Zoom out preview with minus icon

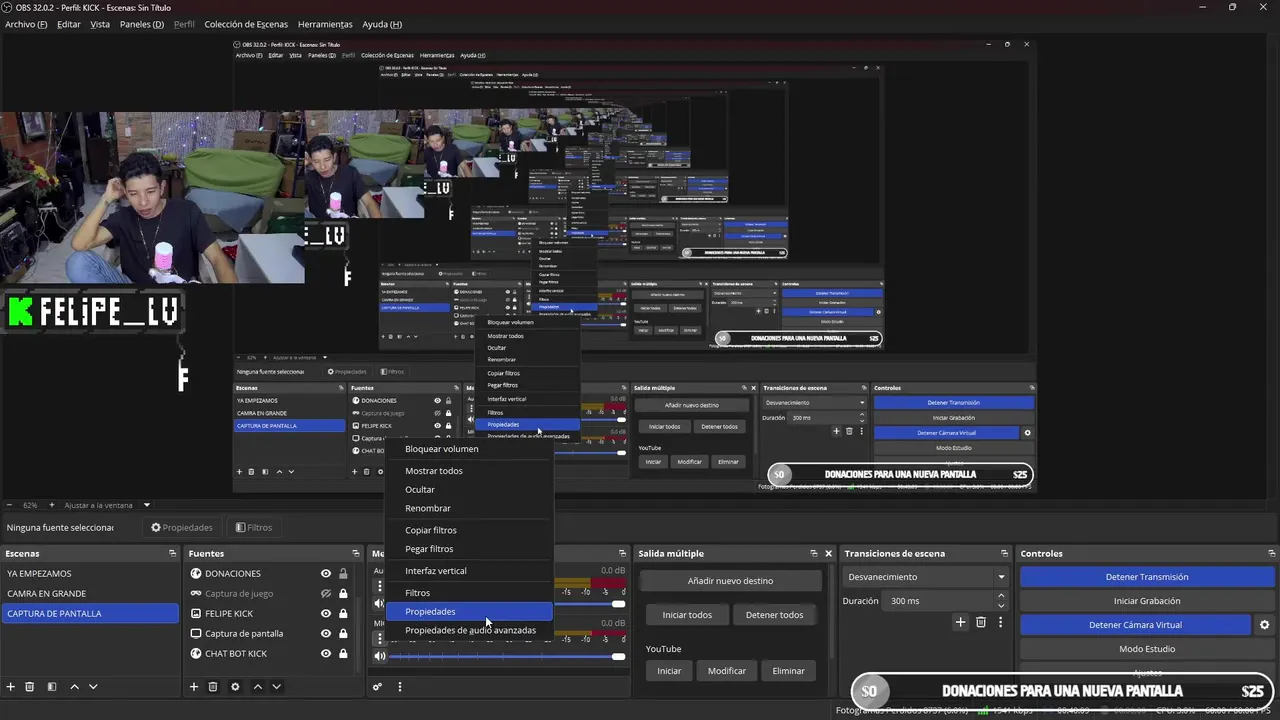pyautogui.click(x=10, y=505)
